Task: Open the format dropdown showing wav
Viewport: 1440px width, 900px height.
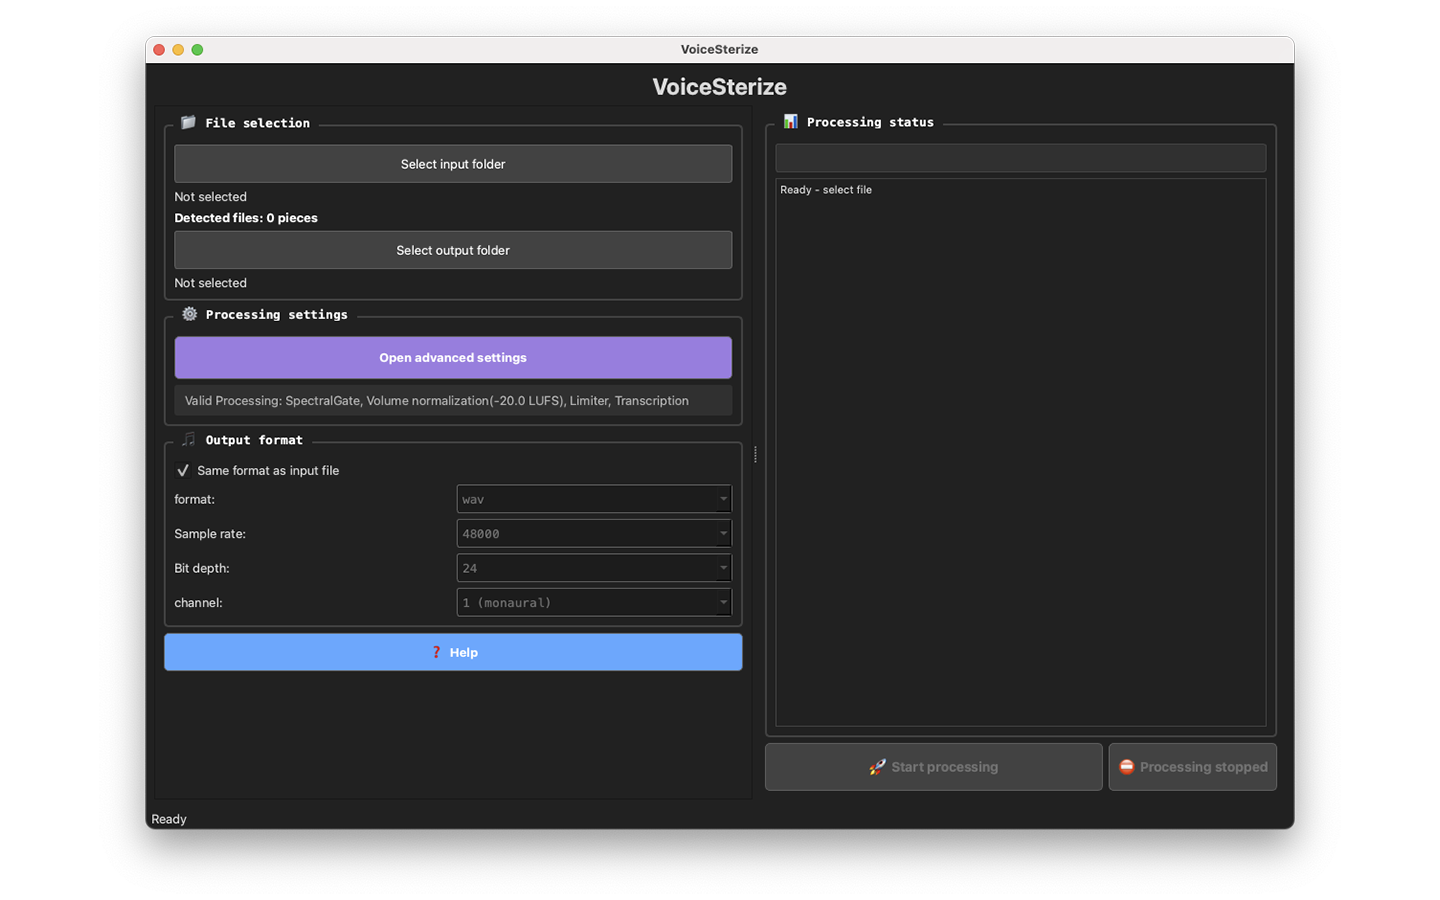Action: pyautogui.click(x=594, y=498)
